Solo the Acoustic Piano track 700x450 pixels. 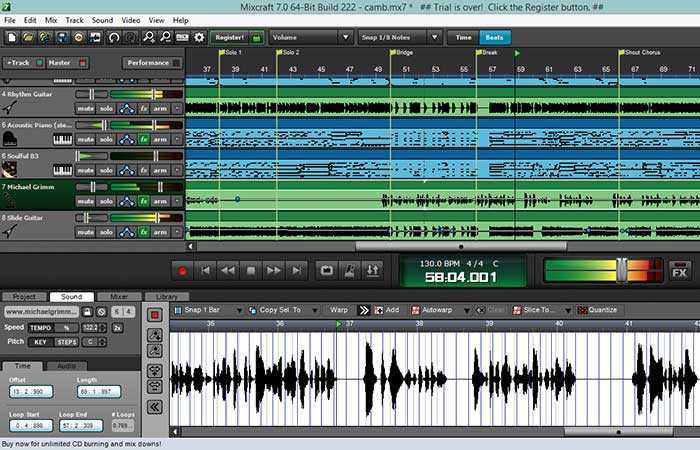pos(106,139)
